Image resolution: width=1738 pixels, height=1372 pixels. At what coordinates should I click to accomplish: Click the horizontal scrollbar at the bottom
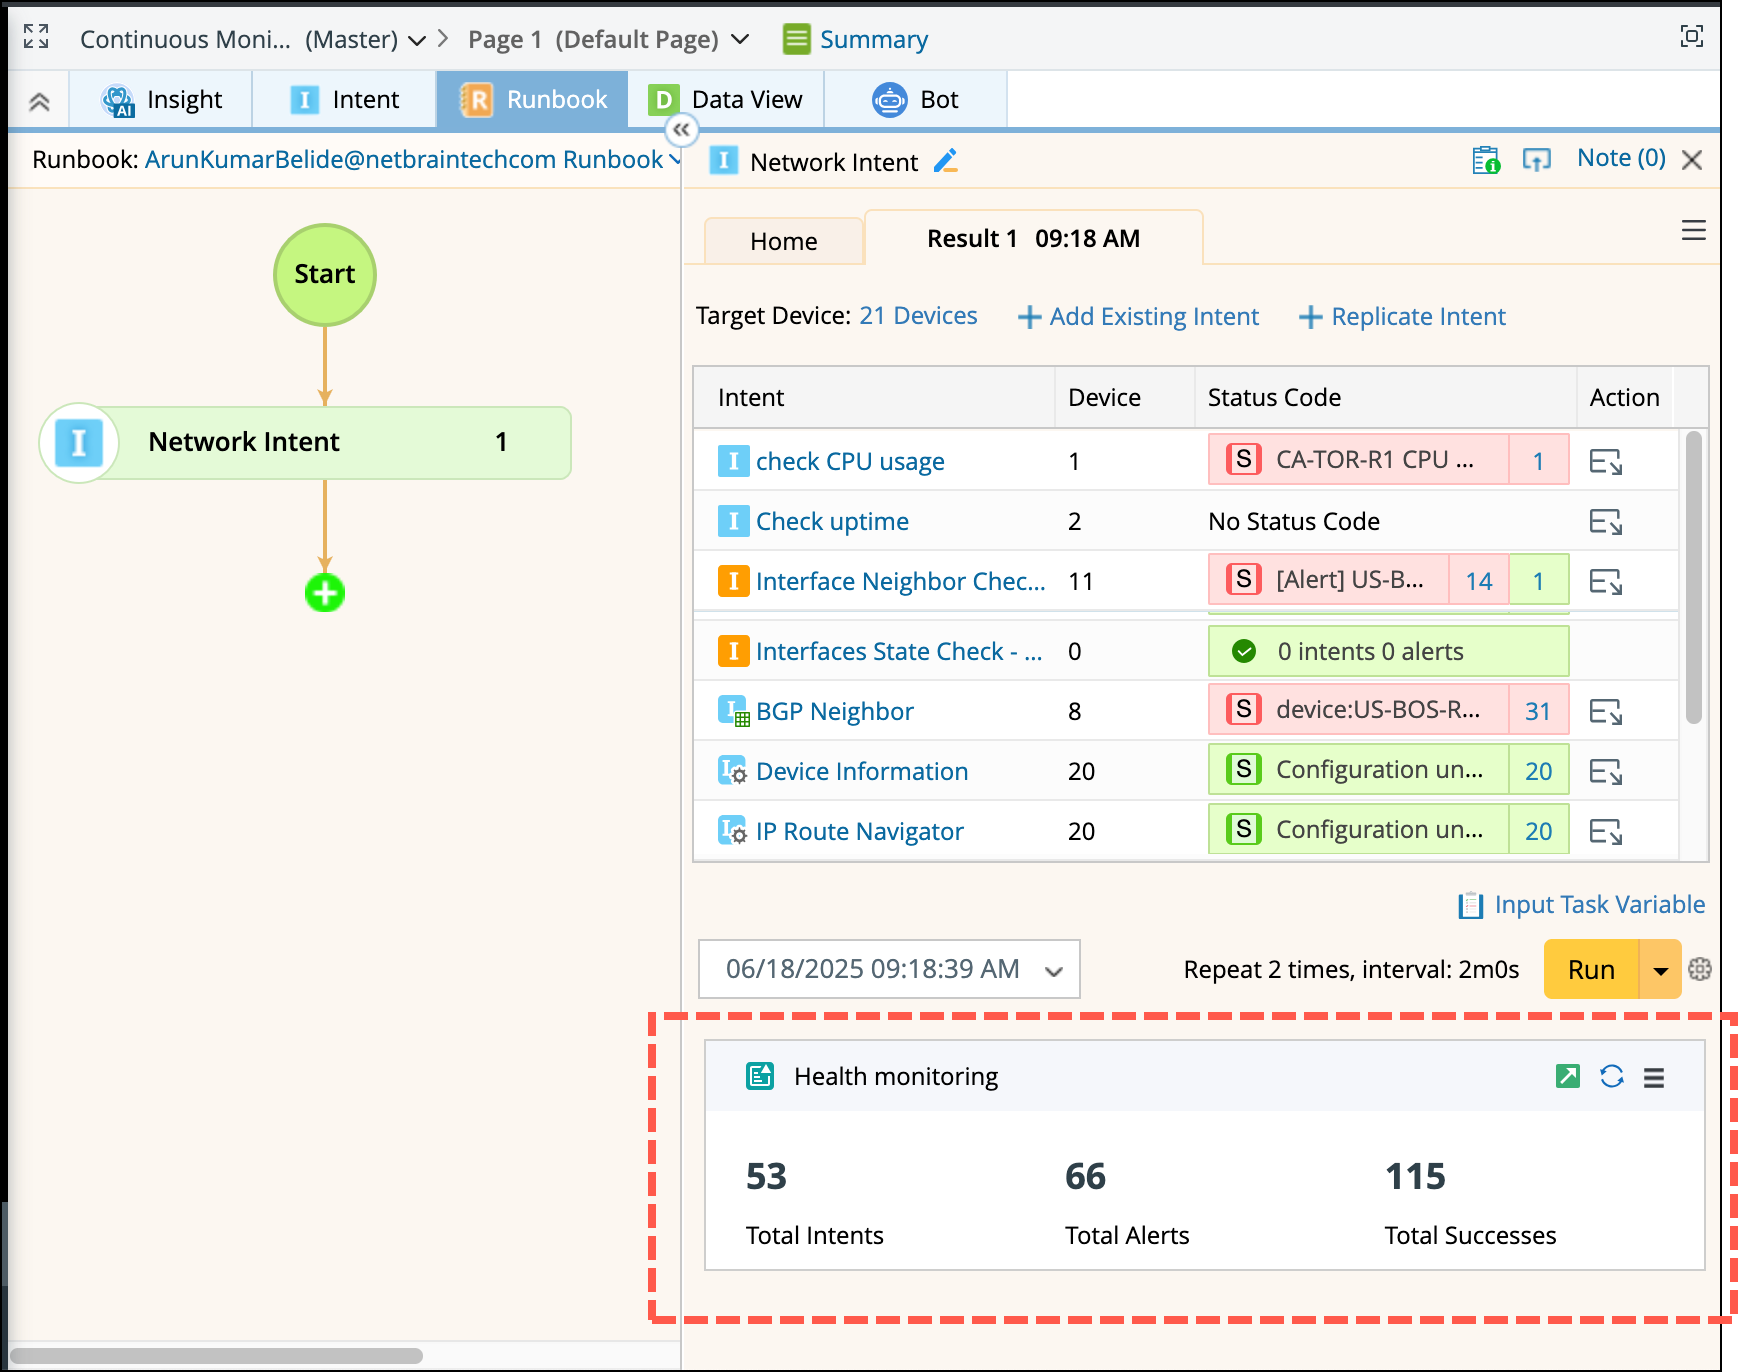coord(216,1355)
